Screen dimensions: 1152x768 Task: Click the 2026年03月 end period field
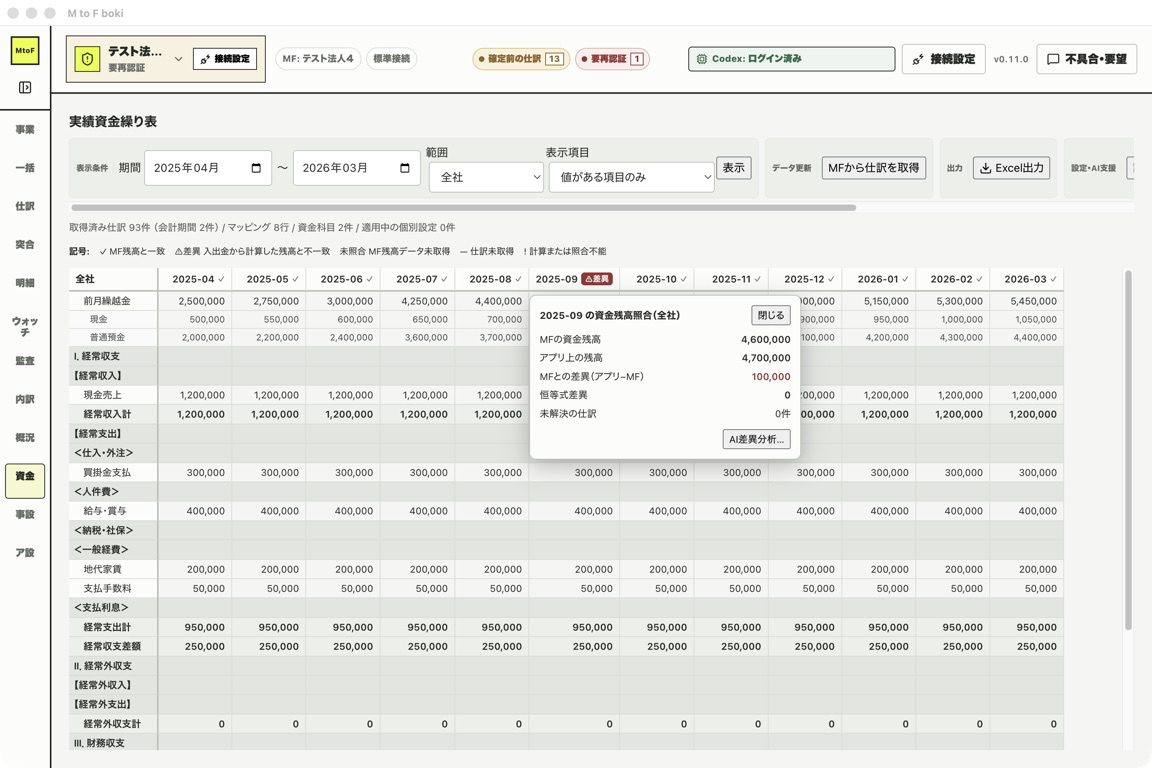357,168
